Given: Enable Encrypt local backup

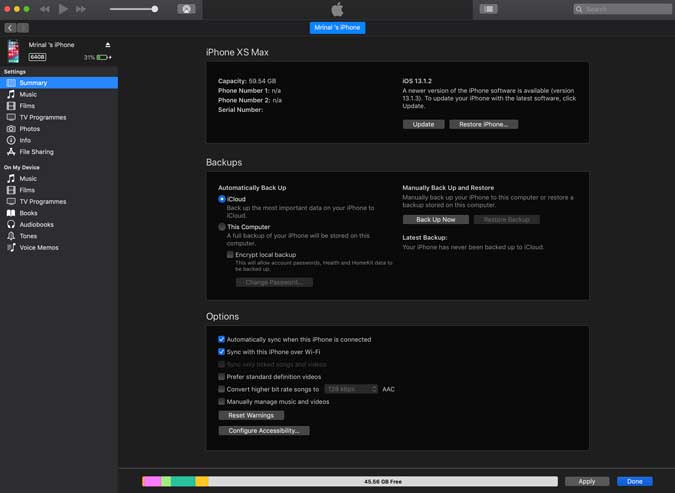Looking at the screenshot, I should (230, 255).
